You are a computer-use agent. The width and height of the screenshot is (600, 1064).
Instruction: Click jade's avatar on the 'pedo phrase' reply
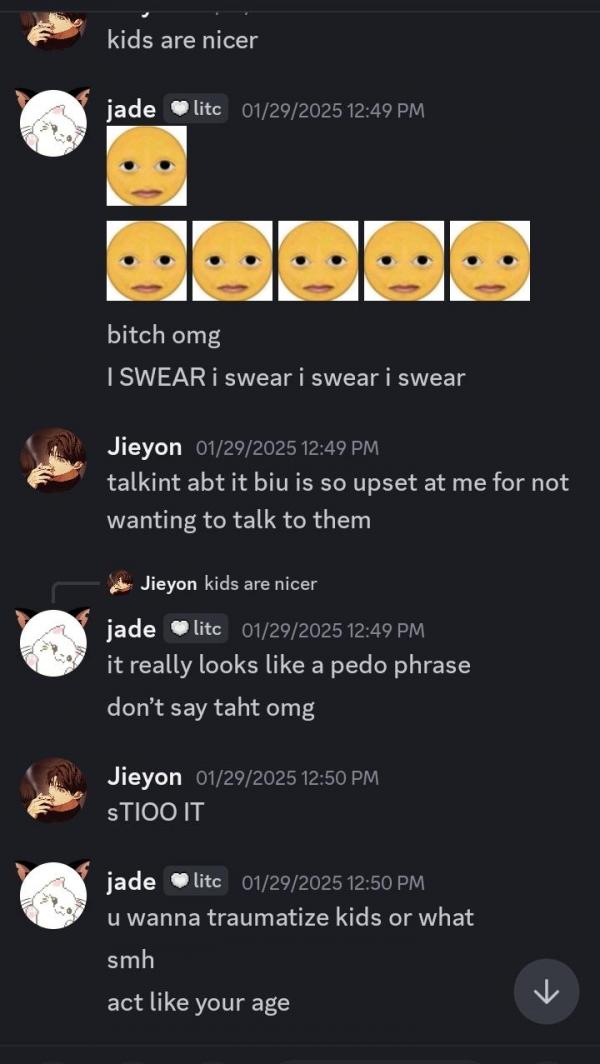pos(53,643)
